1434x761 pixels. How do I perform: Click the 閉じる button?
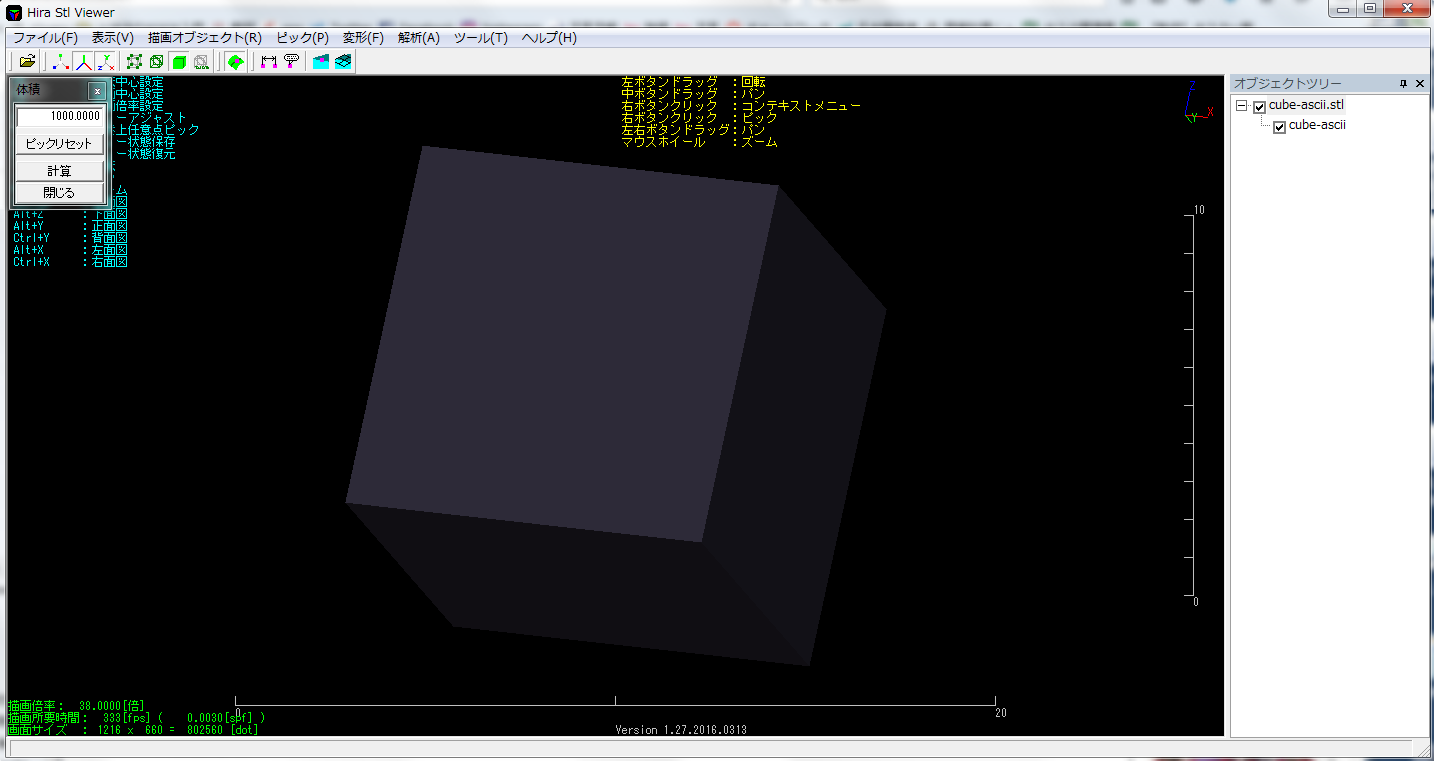click(x=59, y=192)
